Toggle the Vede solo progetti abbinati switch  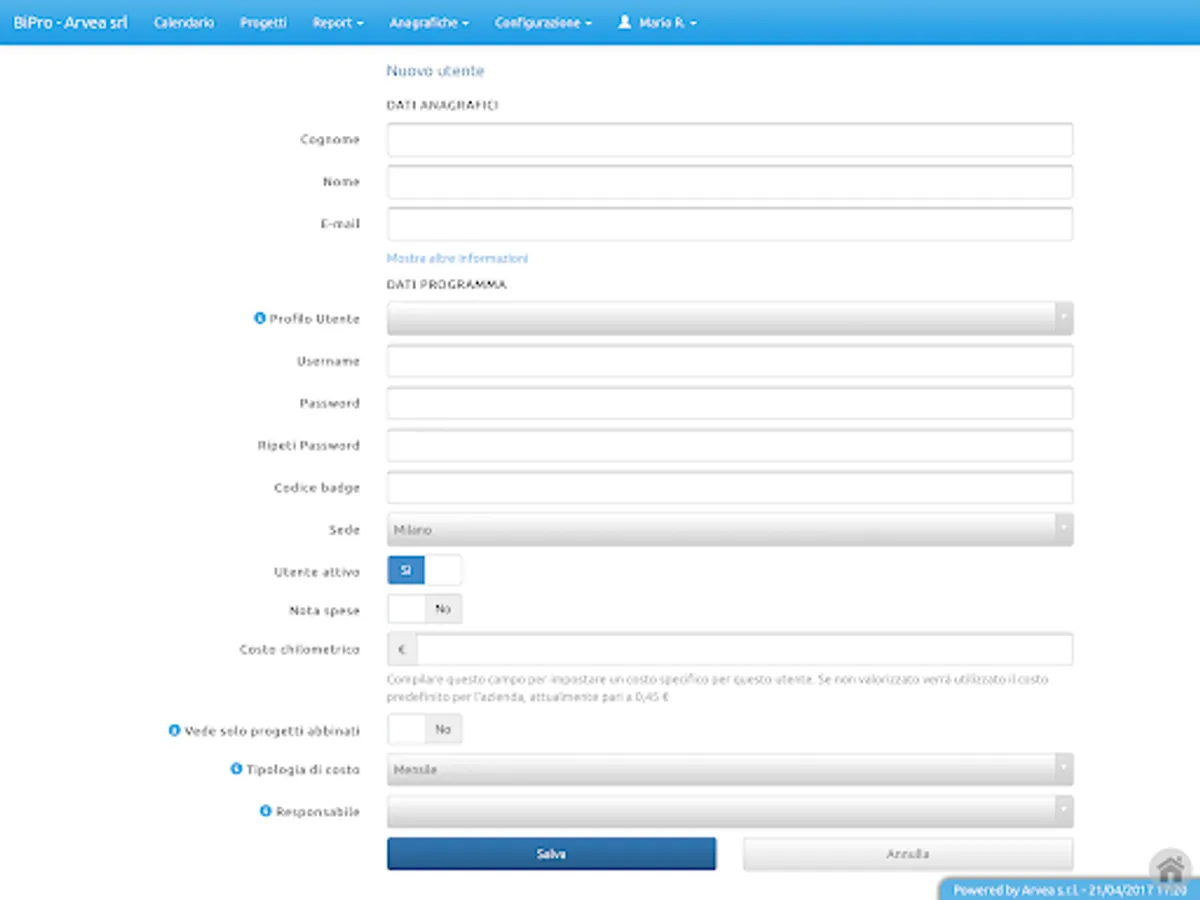(x=425, y=730)
